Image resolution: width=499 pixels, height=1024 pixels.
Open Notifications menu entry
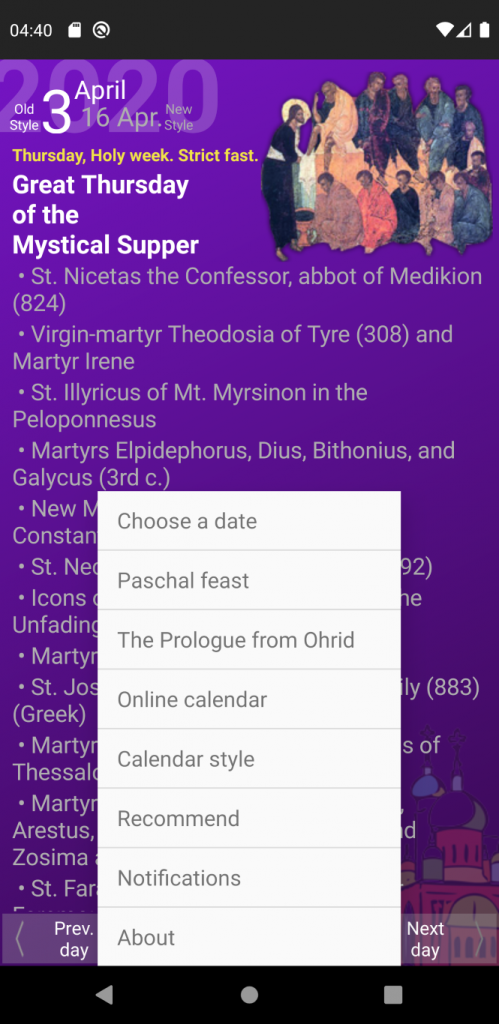click(249, 877)
